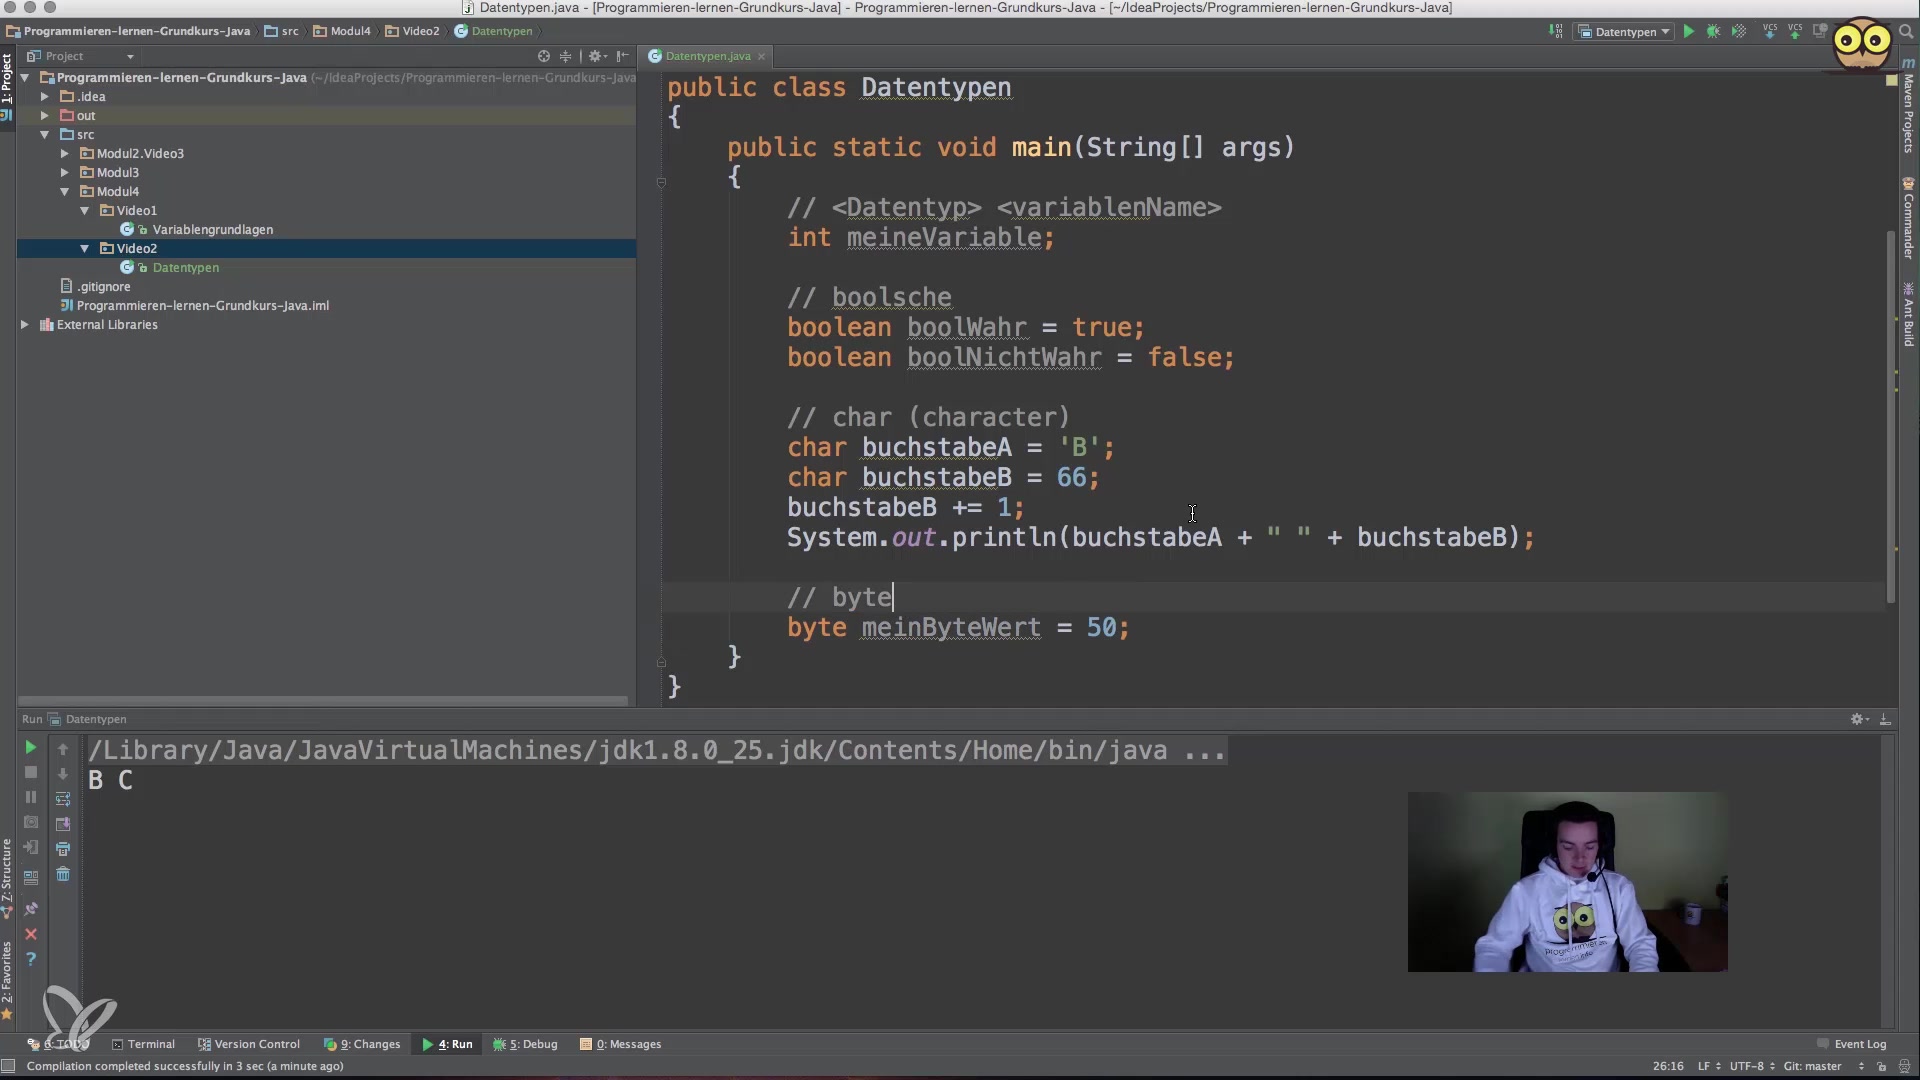Click Git: master branch in status bar
The width and height of the screenshot is (1920, 1080).
click(1812, 1066)
